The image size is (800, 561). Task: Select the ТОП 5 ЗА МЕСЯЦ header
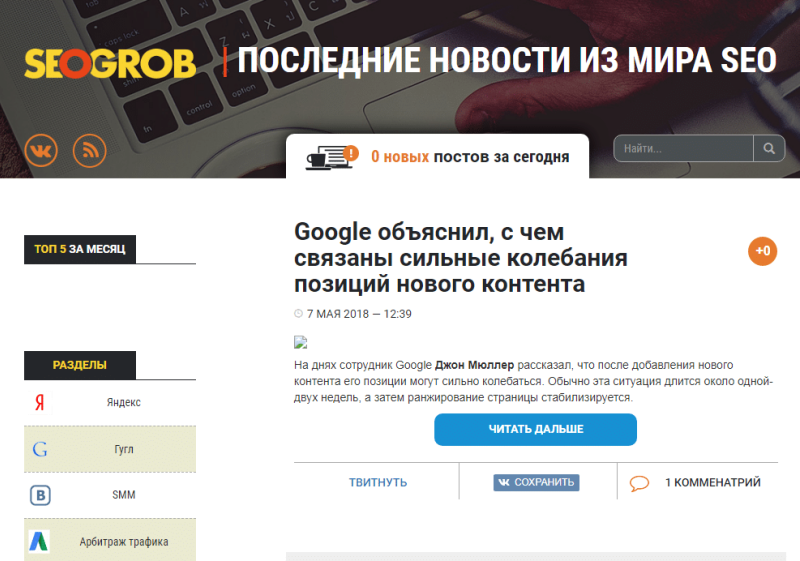(x=80, y=249)
